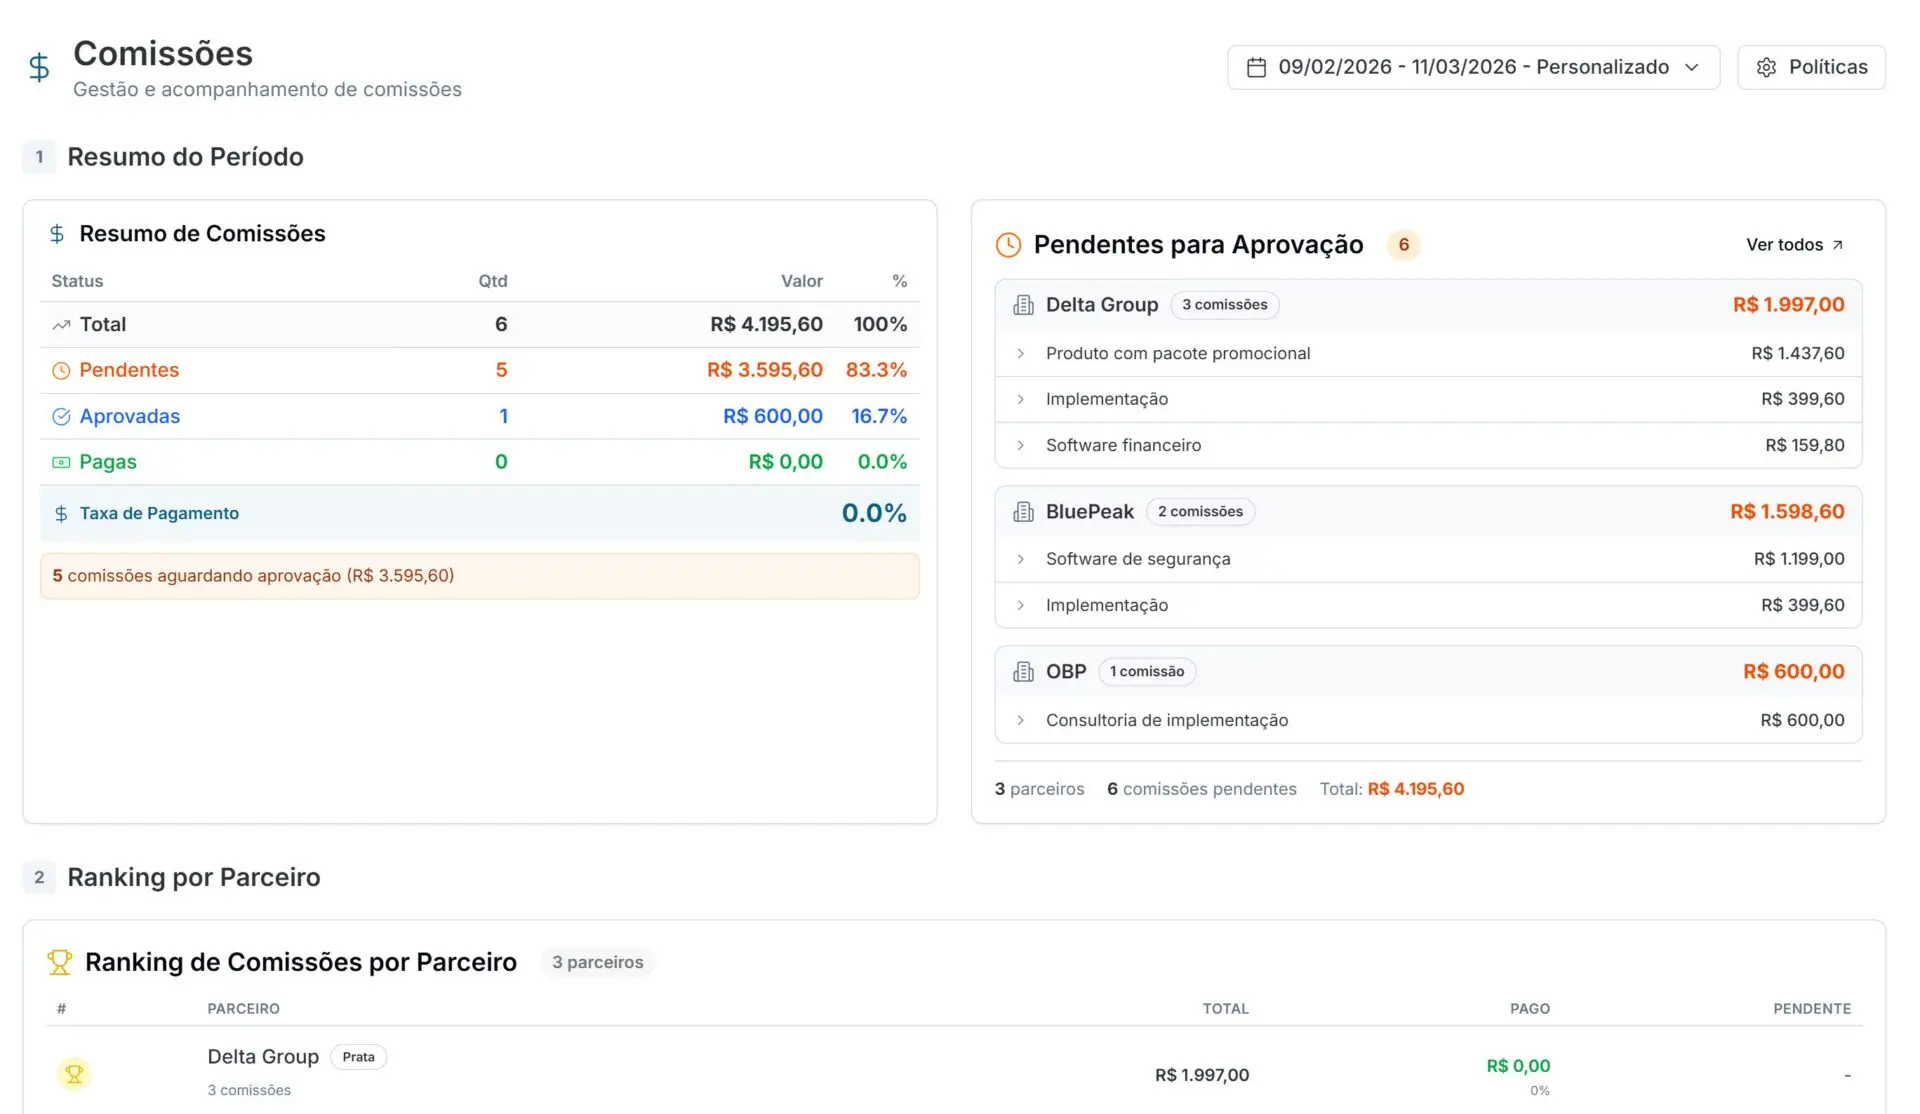The width and height of the screenshot is (1920, 1114).
Task: Click the trophy icon beside Ranking de Comissões
Action: pyautogui.click(x=60, y=962)
